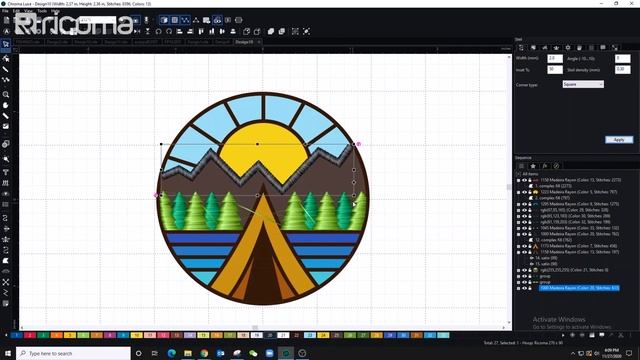Click the triangle node-display icon in top toolbar
The image size is (640, 360).
196,20
